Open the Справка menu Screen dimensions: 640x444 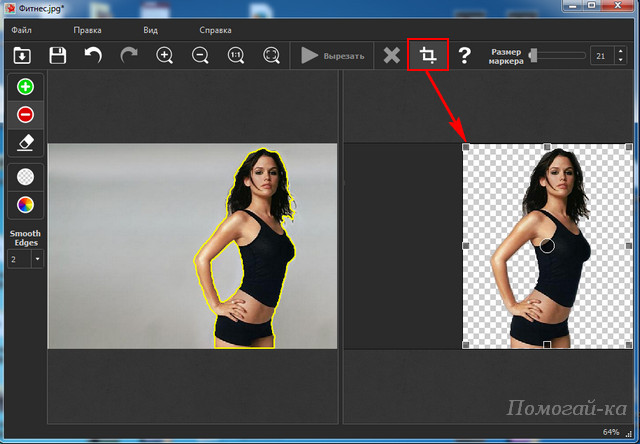point(216,30)
